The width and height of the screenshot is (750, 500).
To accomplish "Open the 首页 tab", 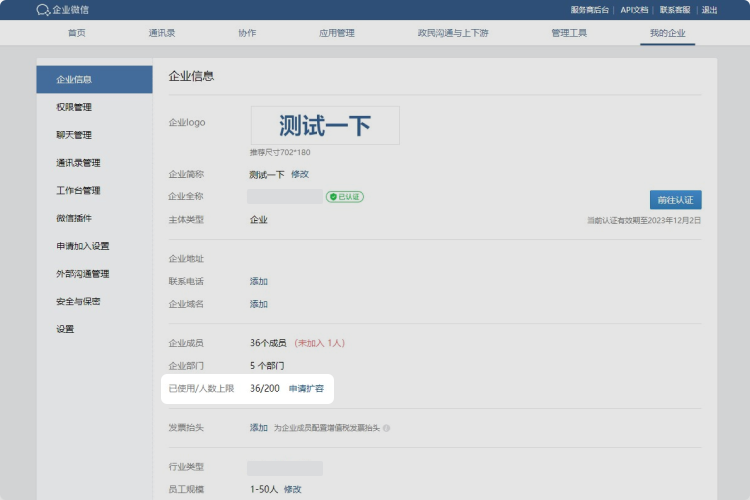I will click(x=77, y=33).
